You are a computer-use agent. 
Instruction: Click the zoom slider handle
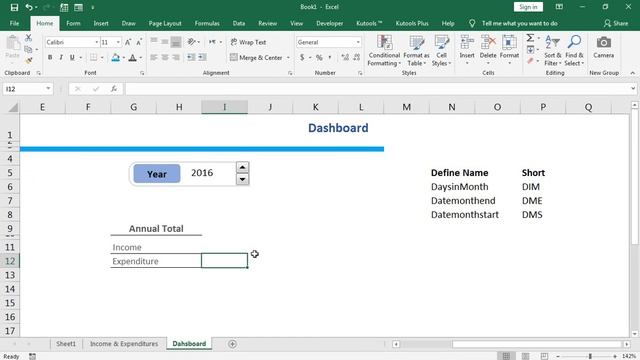coord(590,356)
